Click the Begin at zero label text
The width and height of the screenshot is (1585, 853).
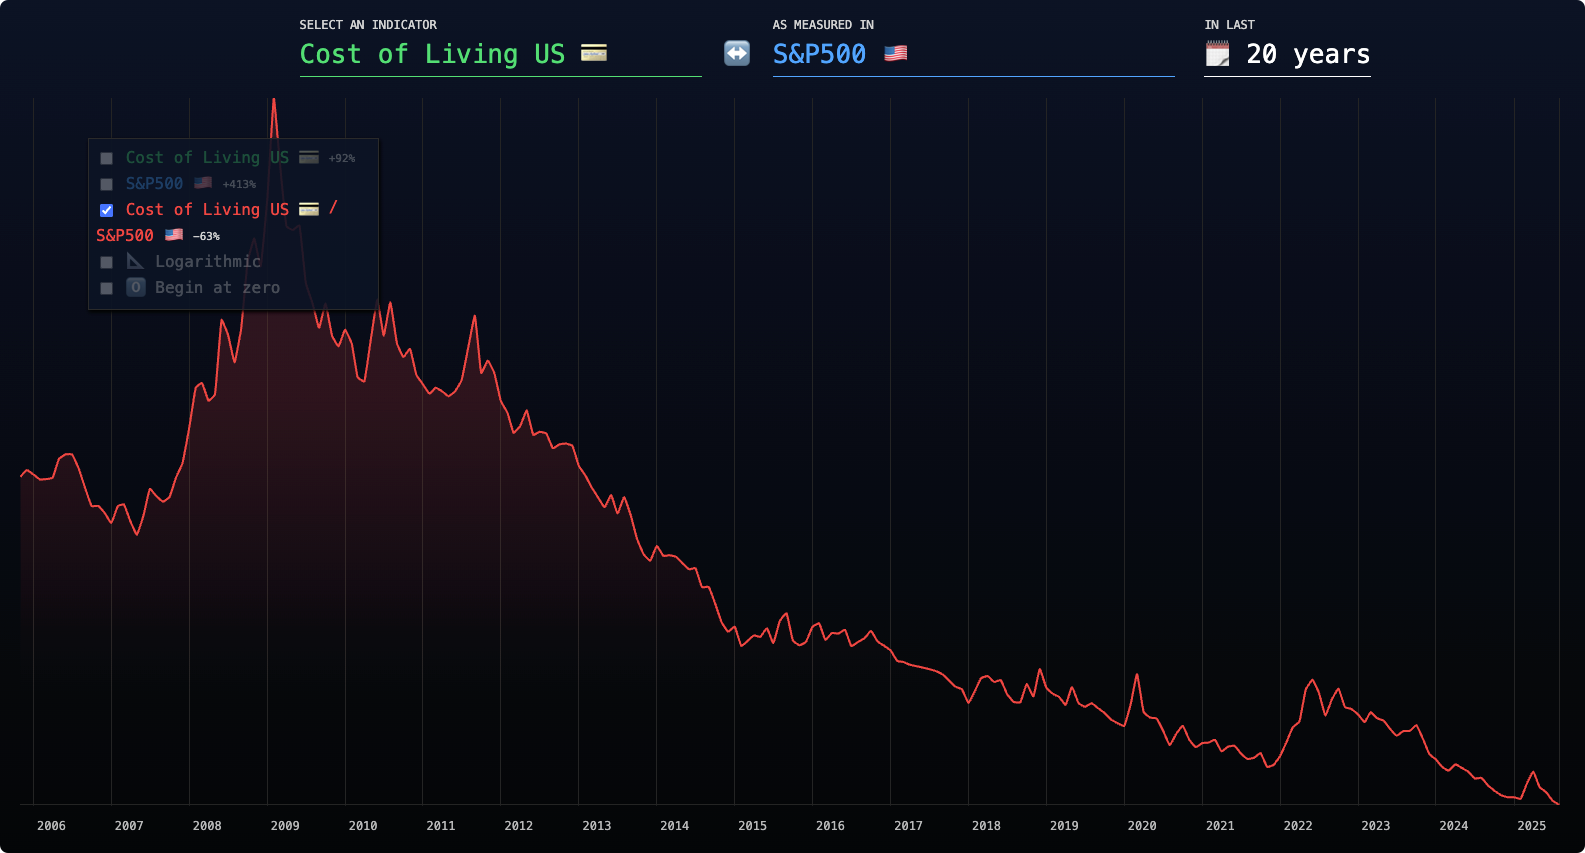[x=217, y=287]
